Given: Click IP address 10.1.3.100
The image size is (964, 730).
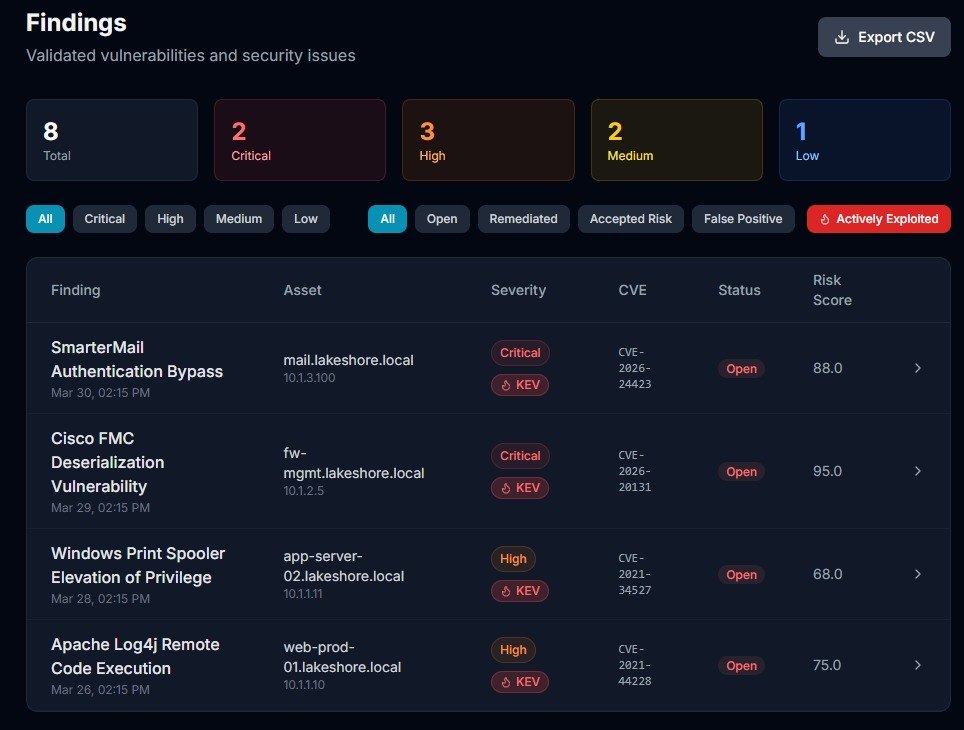Looking at the screenshot, I should (309, 378).
